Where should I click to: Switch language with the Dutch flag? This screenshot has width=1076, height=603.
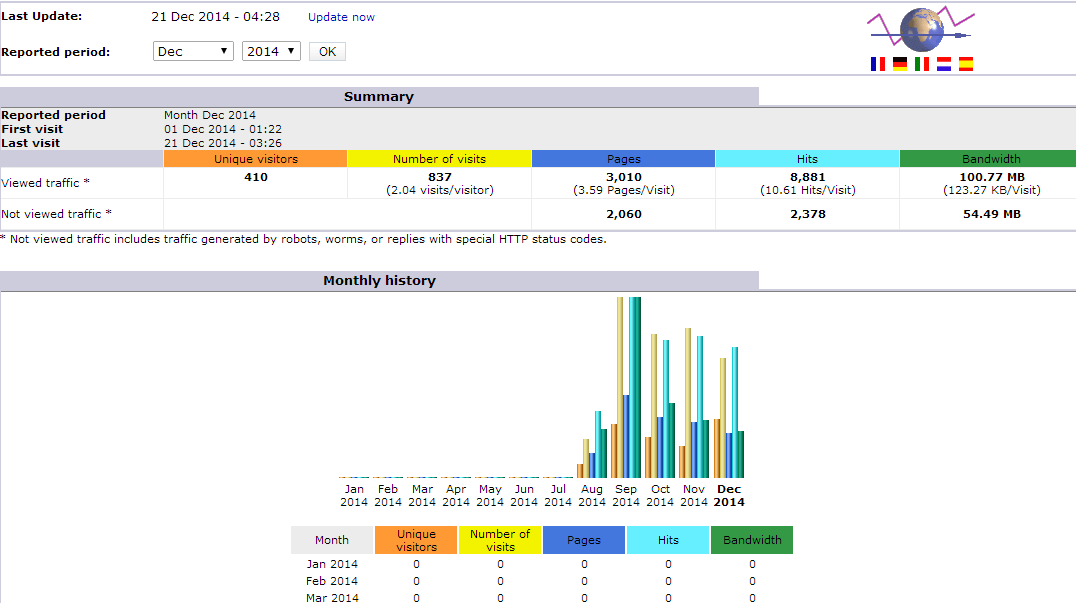point(944,64)
